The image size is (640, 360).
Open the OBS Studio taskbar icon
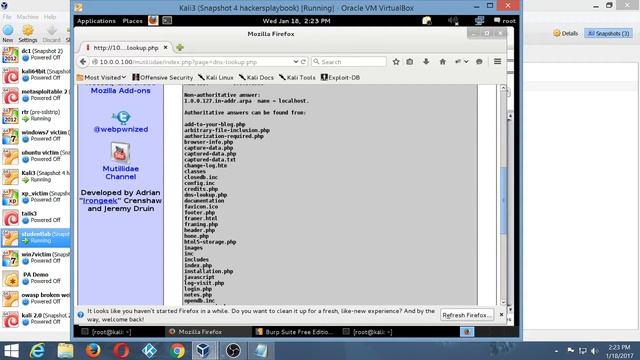[x=233, y=351]
